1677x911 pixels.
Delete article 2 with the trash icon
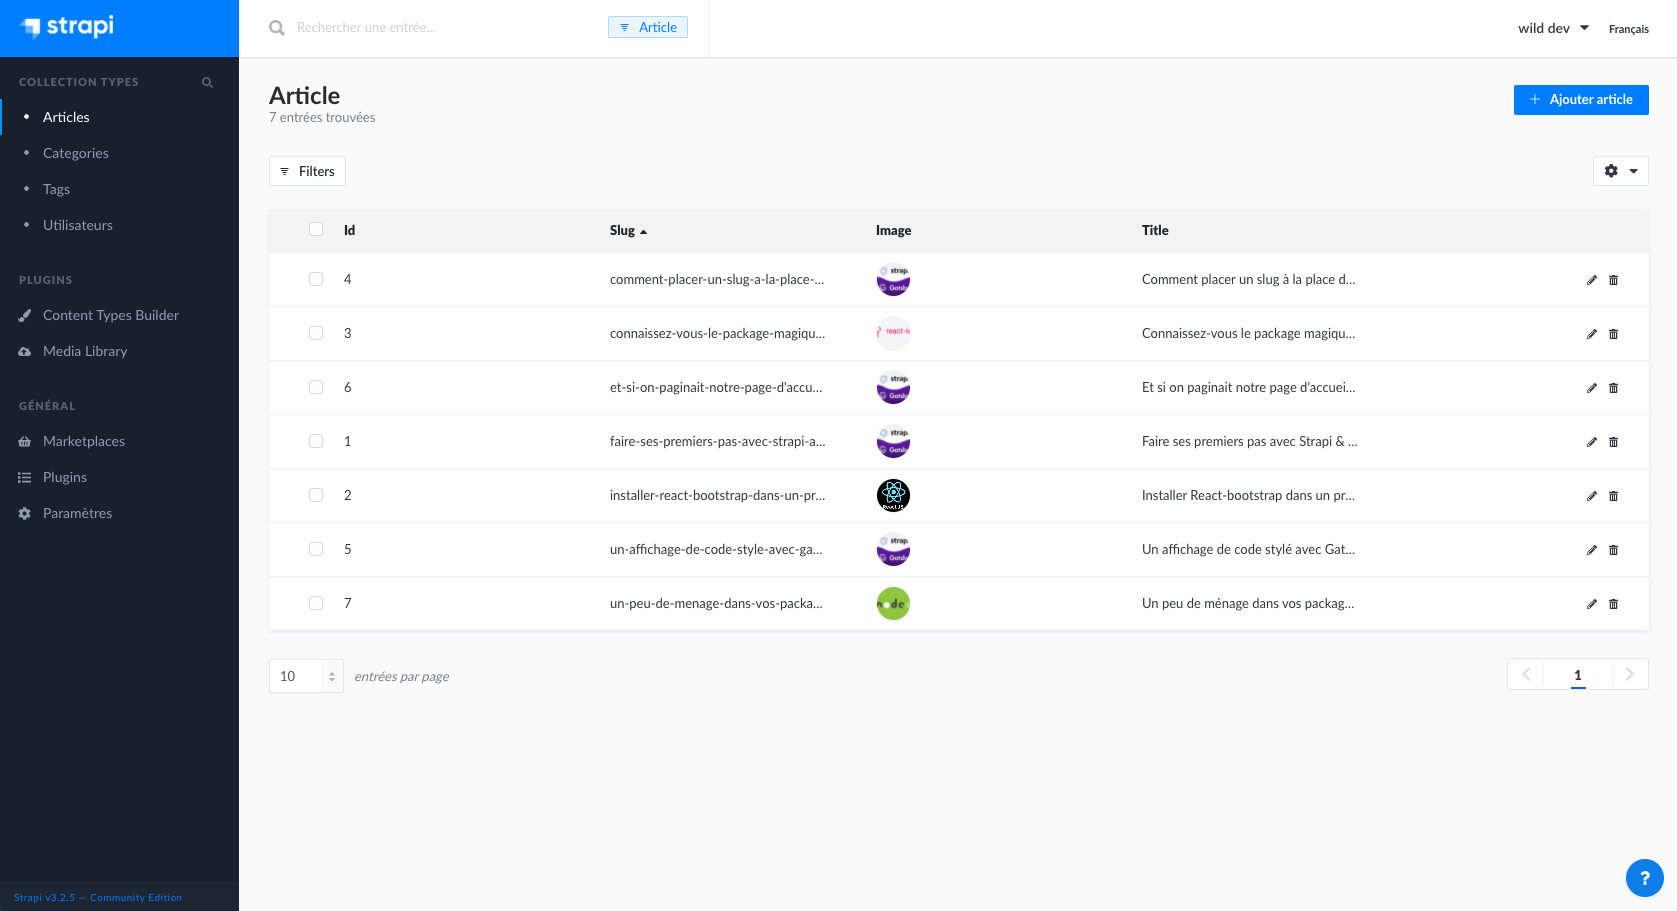(x=1613, y=496)
